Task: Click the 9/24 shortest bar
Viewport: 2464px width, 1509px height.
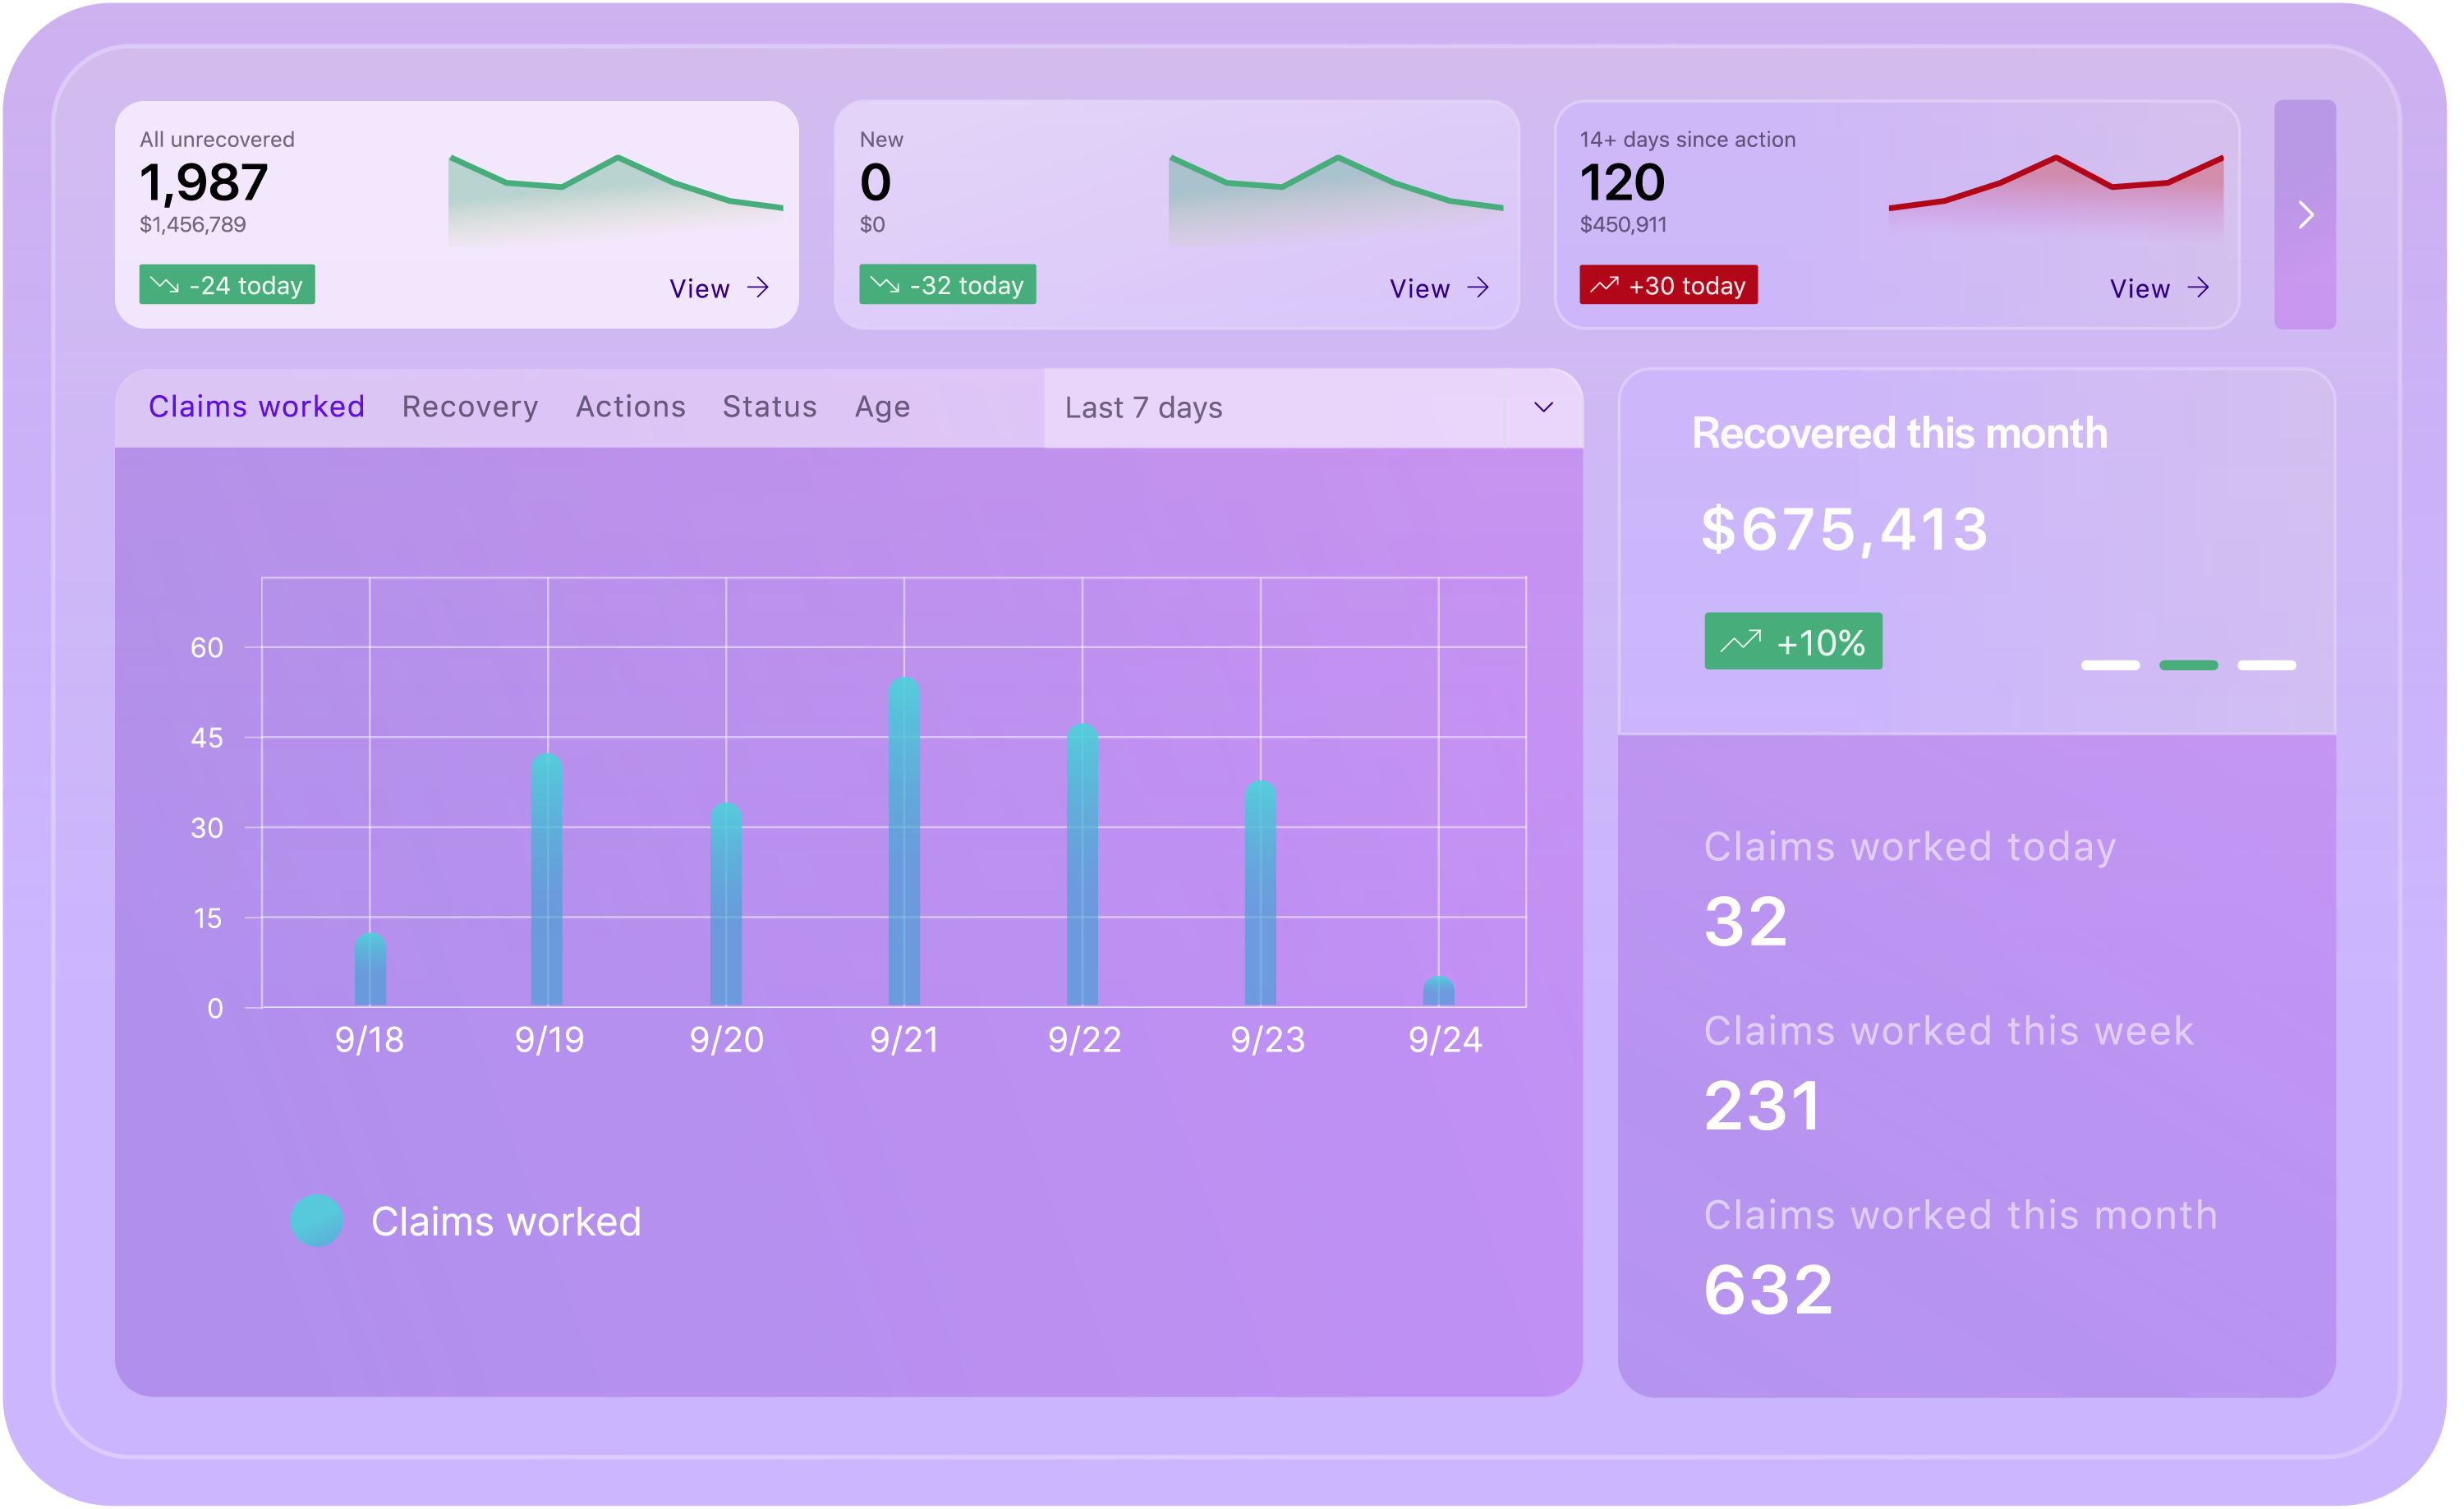Action: point(1439,992)
